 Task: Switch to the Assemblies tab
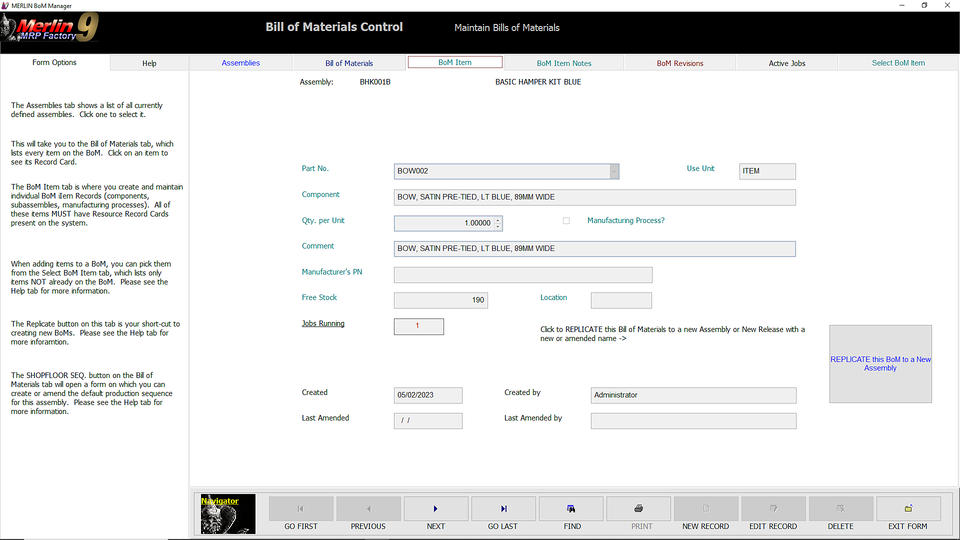point(241,63)
